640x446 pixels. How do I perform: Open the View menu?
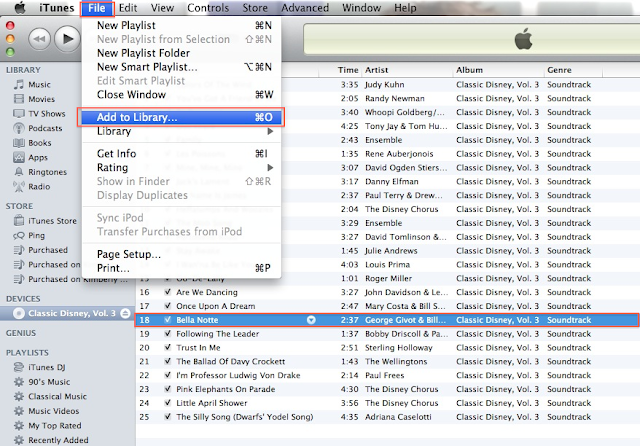(x=162, y=8)
